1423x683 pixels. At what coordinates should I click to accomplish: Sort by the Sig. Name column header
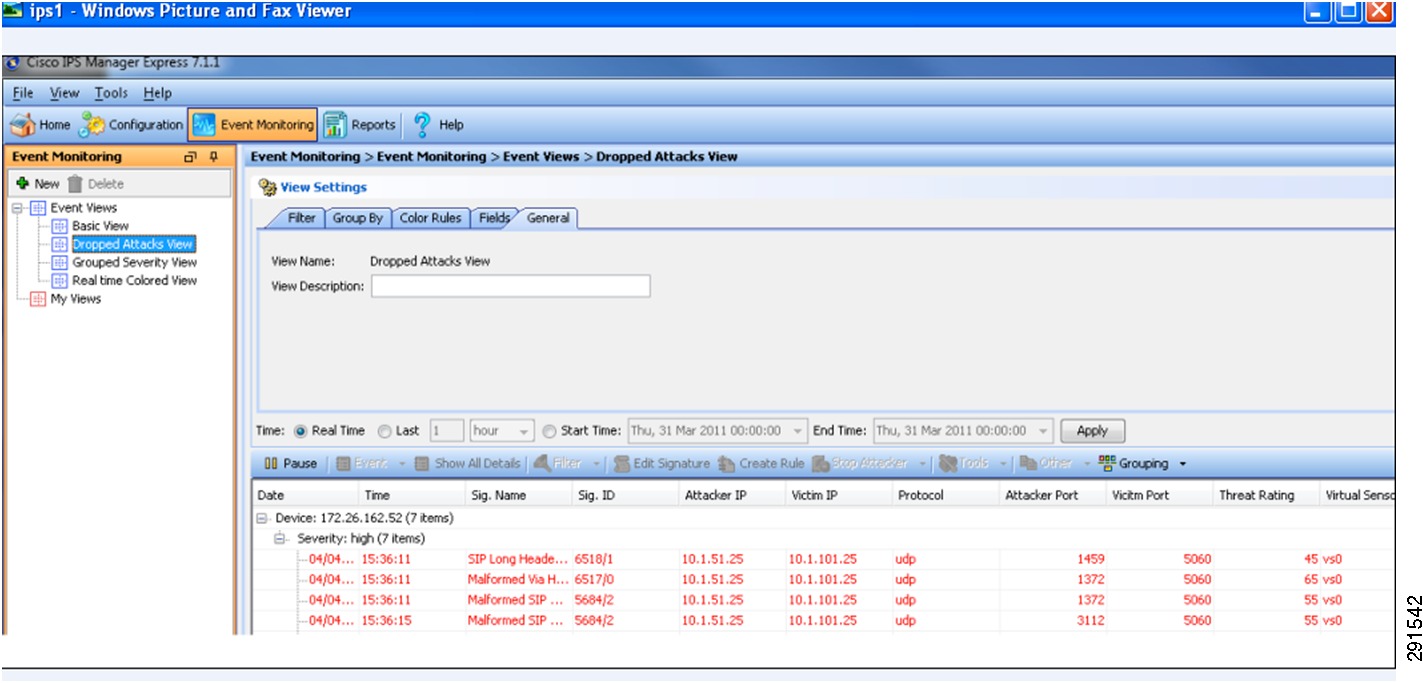click(x=518, y=495)
